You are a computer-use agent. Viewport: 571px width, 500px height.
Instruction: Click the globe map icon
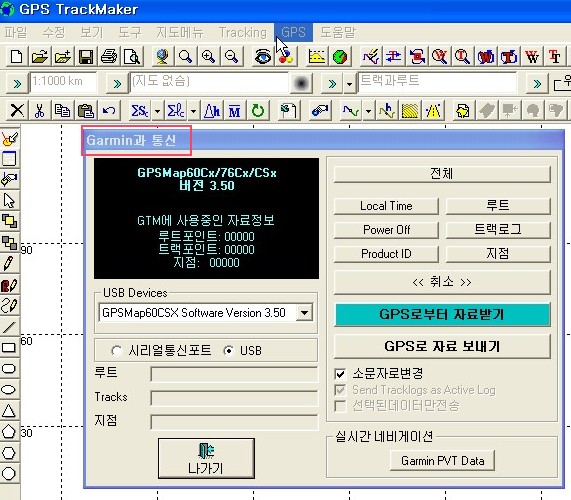click(162, 57)
